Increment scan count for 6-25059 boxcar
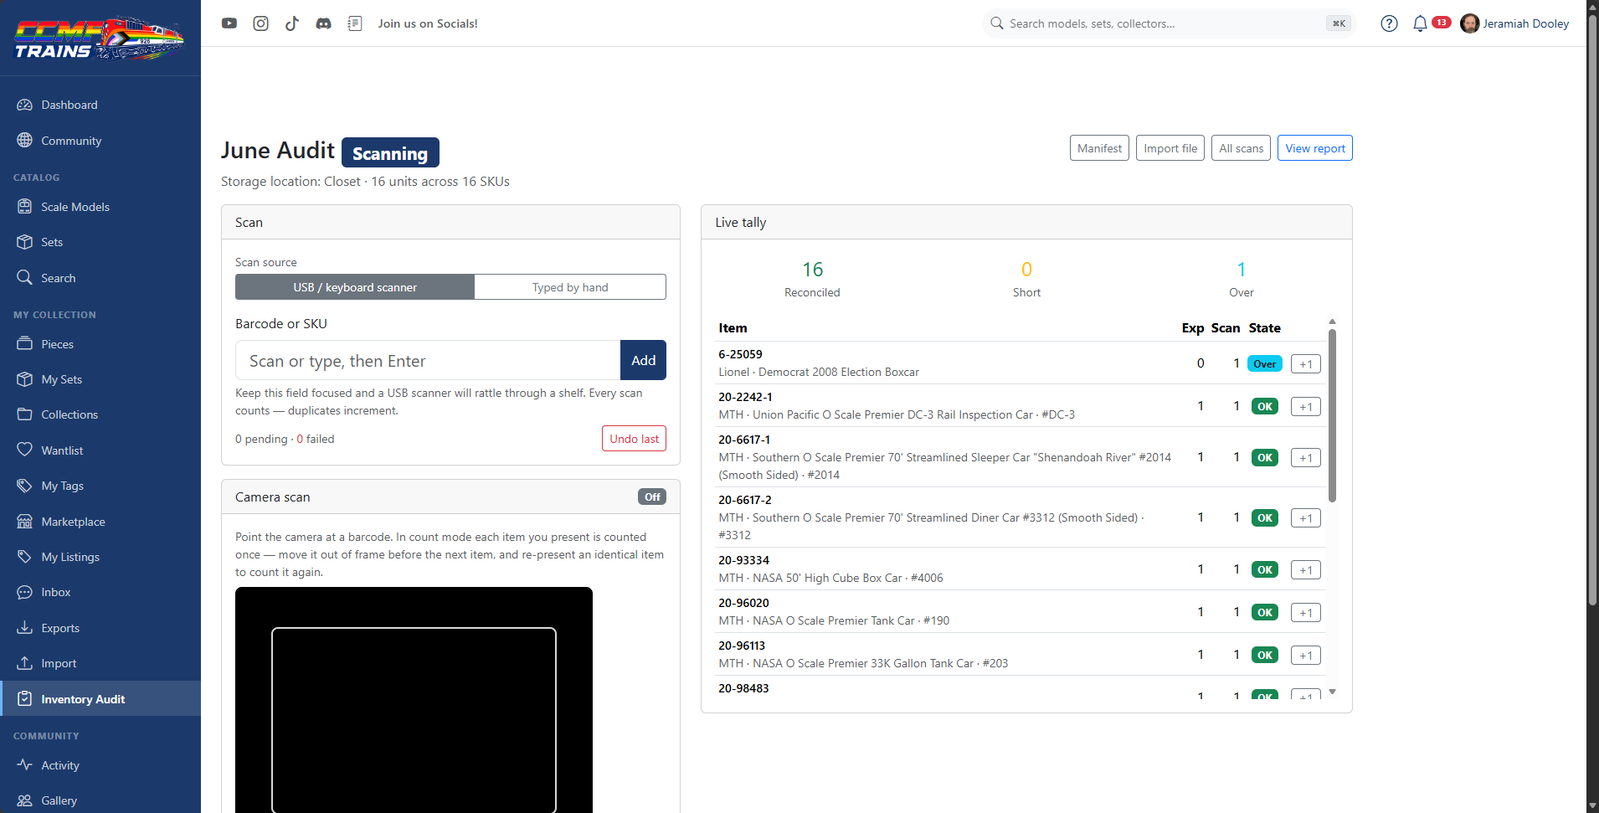This screenshot has width=1599, height=813. pyautogui.click(x=1306, y=364)
